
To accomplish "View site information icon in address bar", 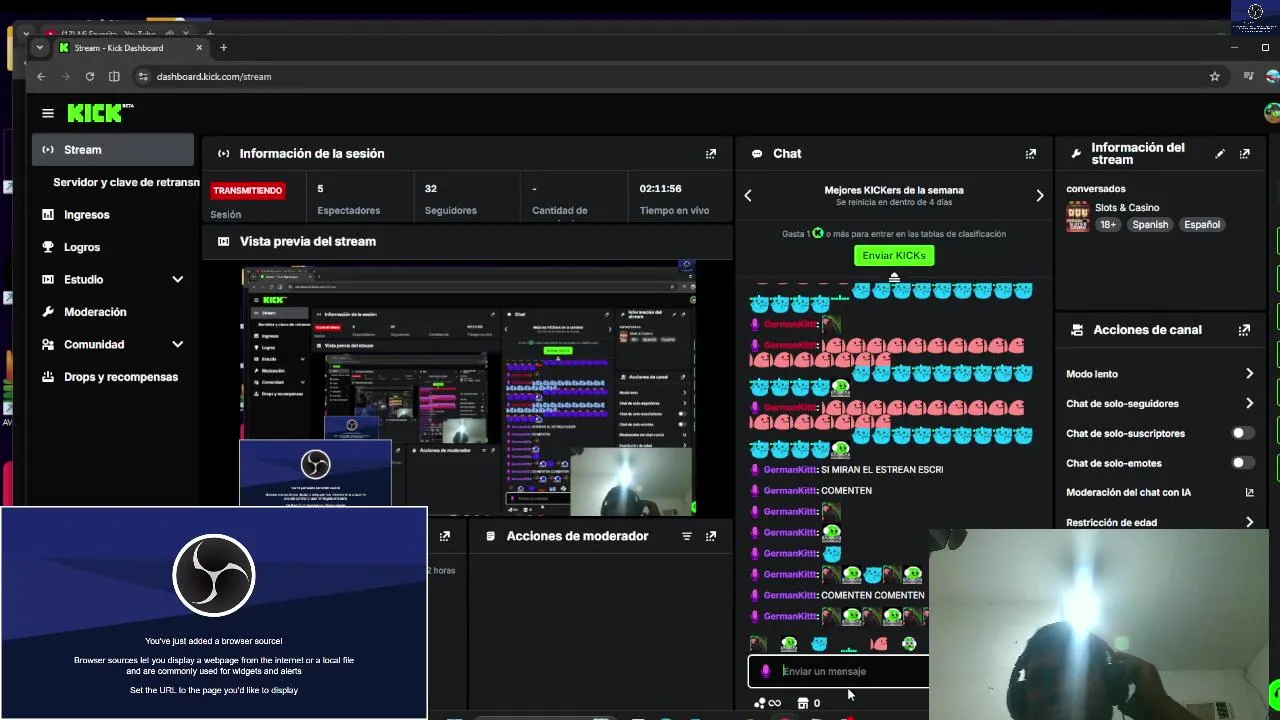I will click(143, 76).
